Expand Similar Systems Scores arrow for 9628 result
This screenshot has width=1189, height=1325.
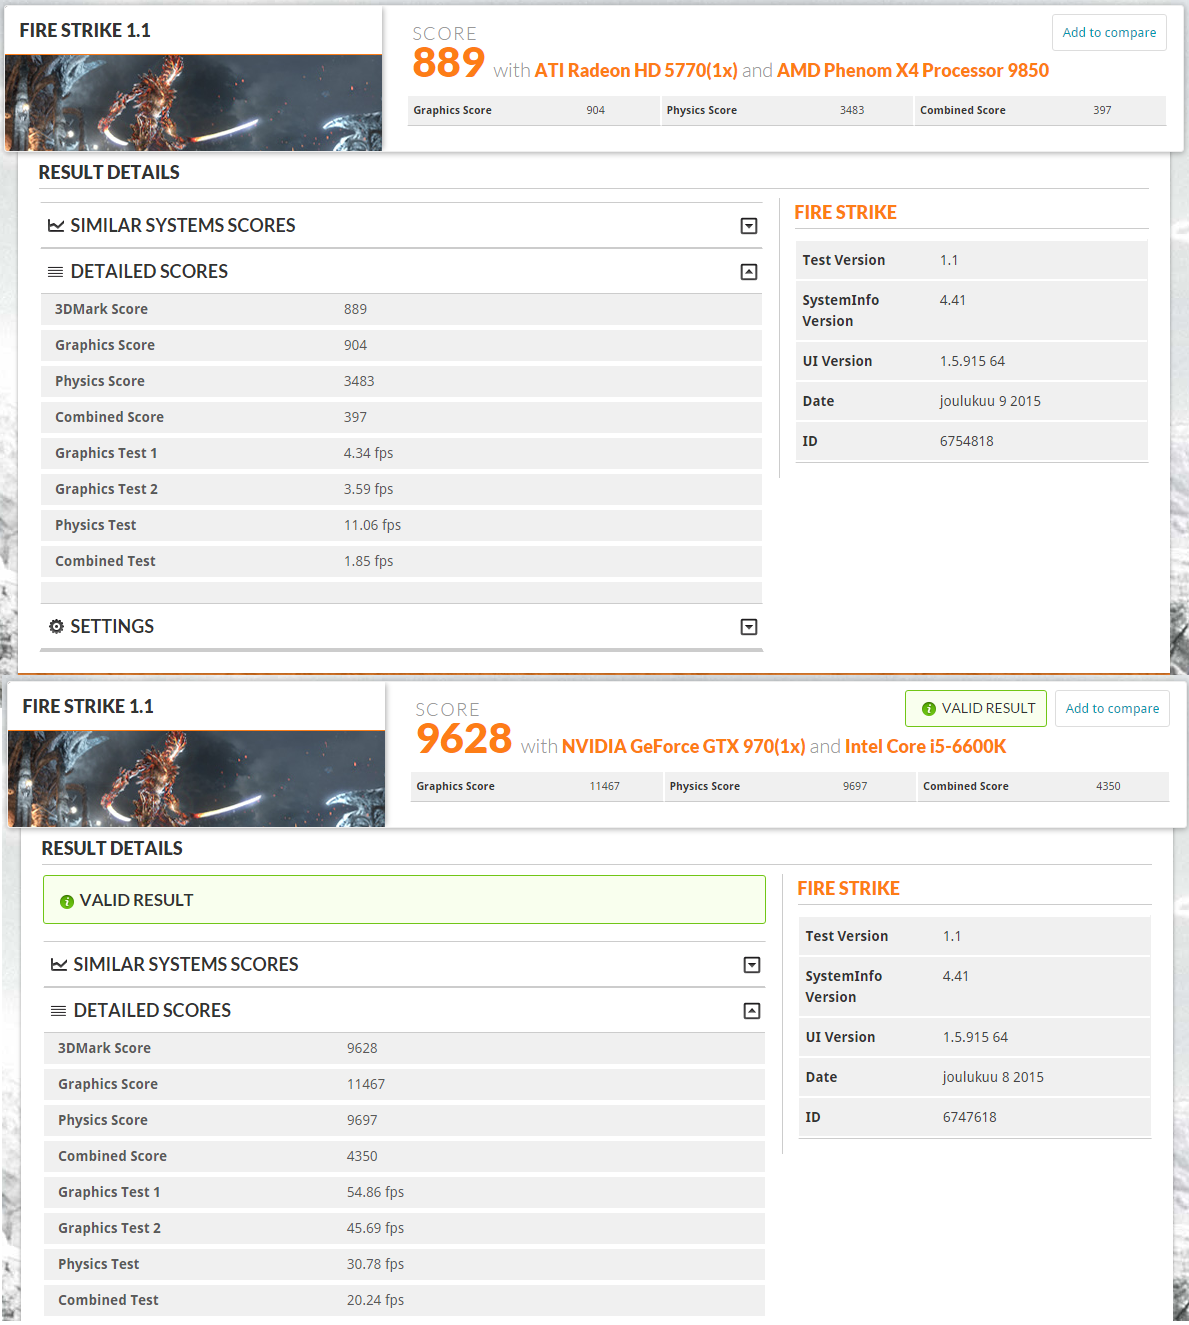[x=751, y=965]
